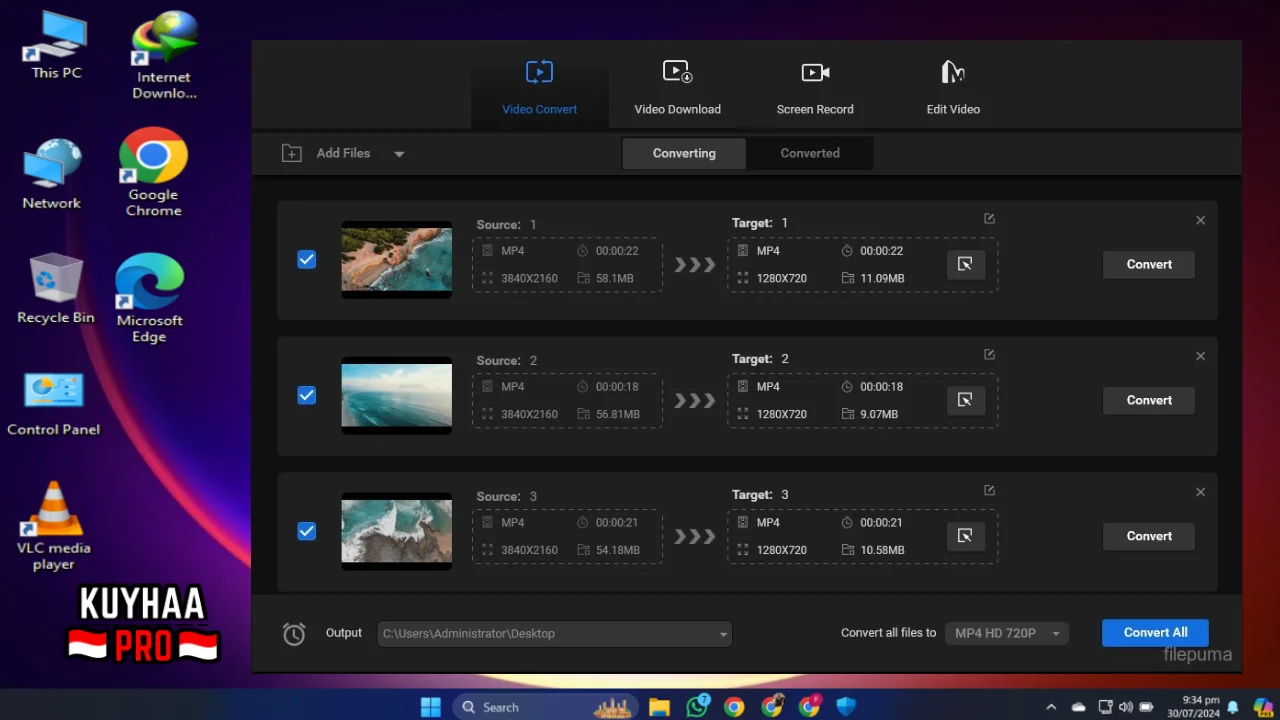The width and height of the screenshot is (1280, 720).
Task: Click the edit pencil icon for Target 3
Action: click(989, 491)
